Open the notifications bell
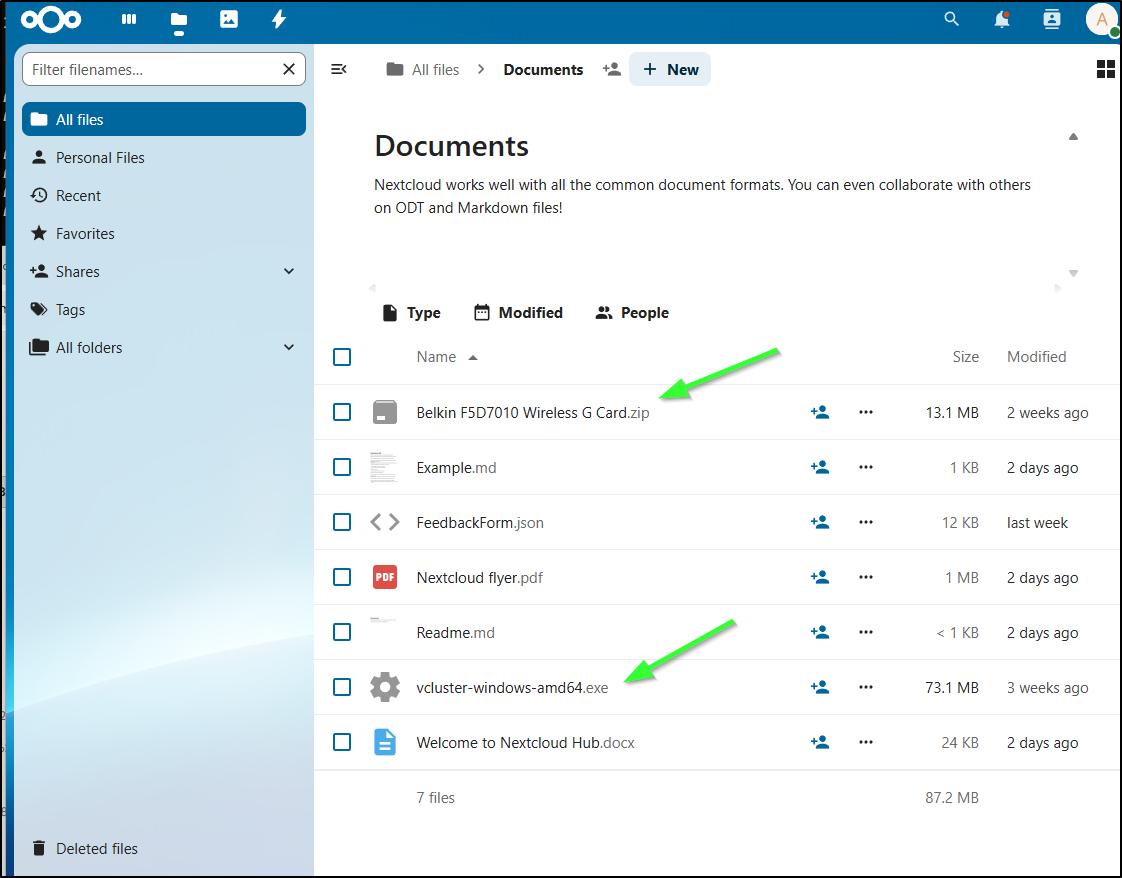The width and height of the screenshot is (1122, 878). pyautogui.click(x=1002, y=19)
